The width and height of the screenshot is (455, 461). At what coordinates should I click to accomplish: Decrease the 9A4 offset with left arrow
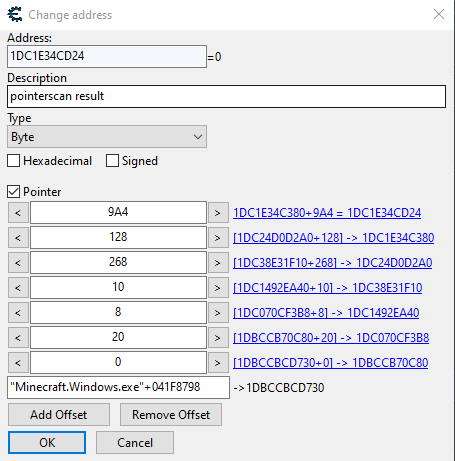coord(18,213)
